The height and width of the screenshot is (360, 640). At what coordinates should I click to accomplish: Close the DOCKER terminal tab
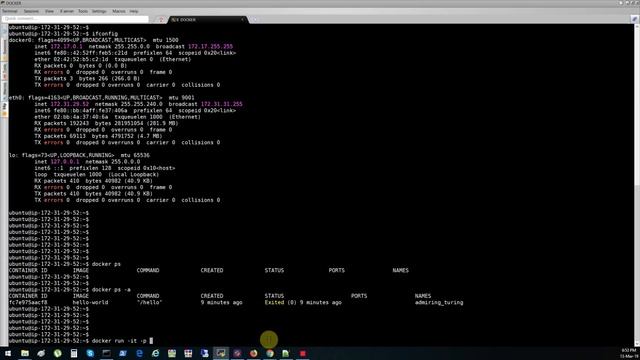coord(242,20)
